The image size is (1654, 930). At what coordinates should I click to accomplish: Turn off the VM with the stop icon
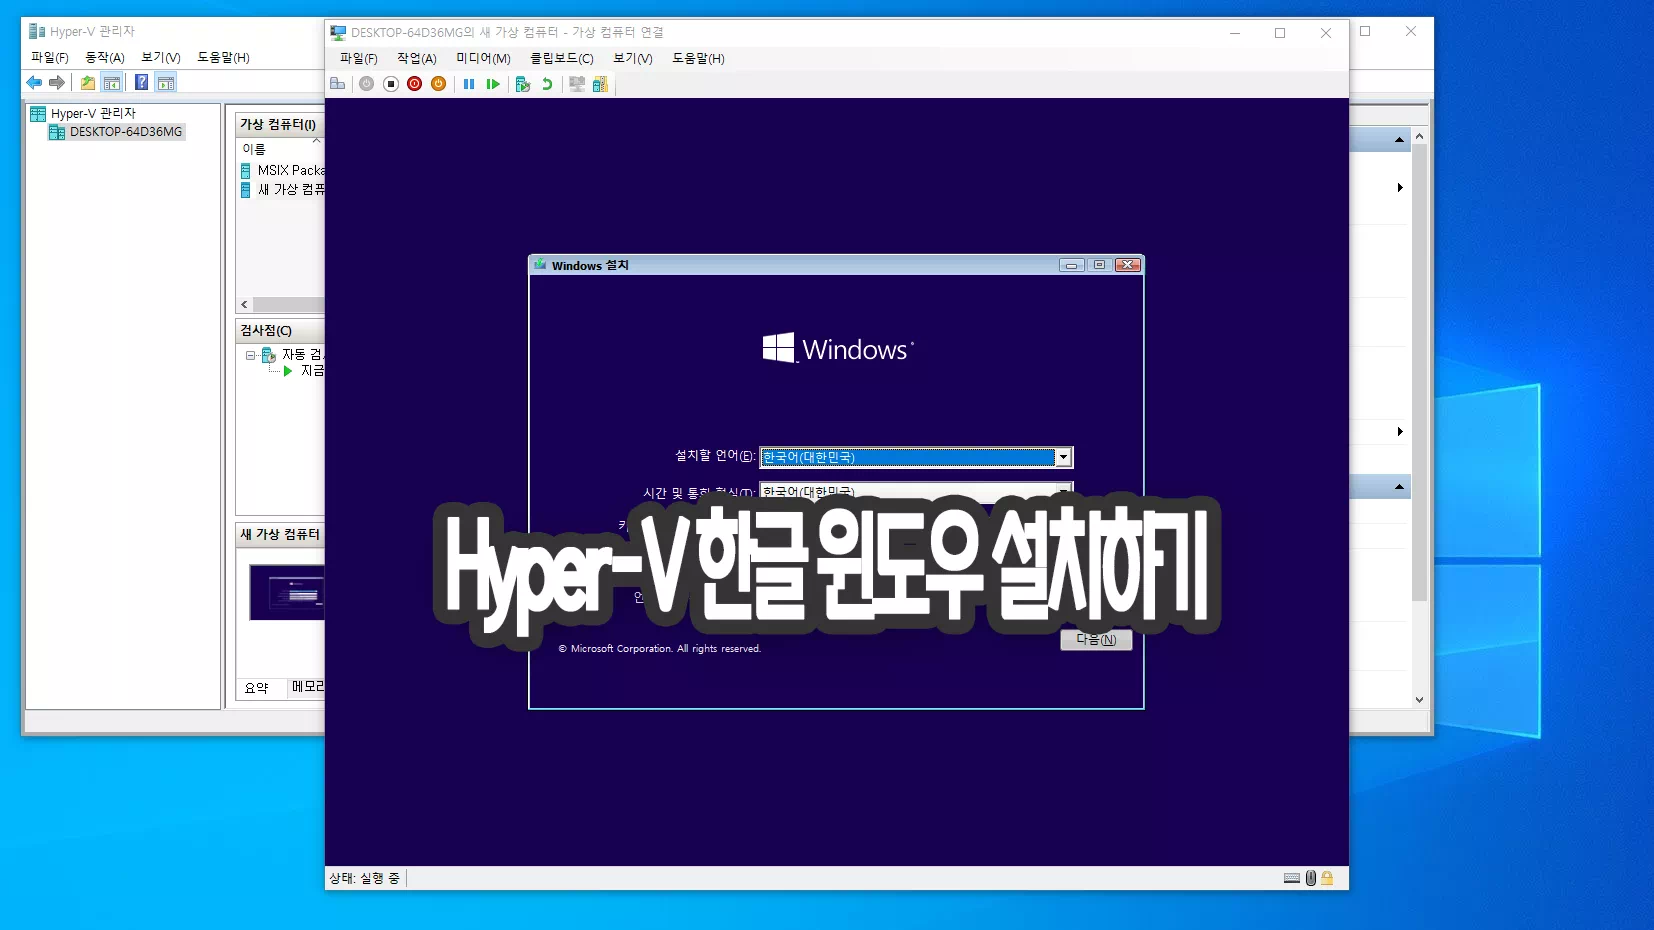pyautogui.click(x=391, y=84)
